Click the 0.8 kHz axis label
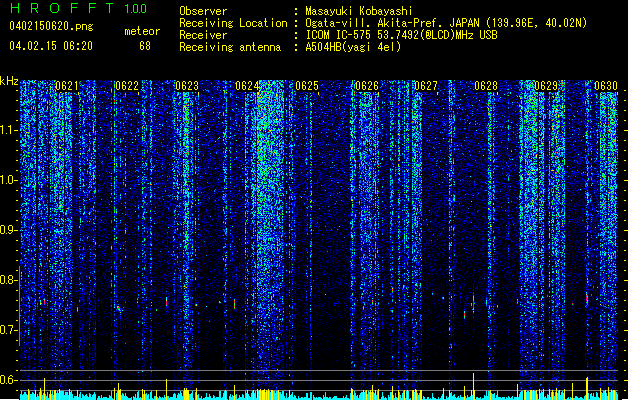This screenshot has width=629, height=400. pos(9,280)
